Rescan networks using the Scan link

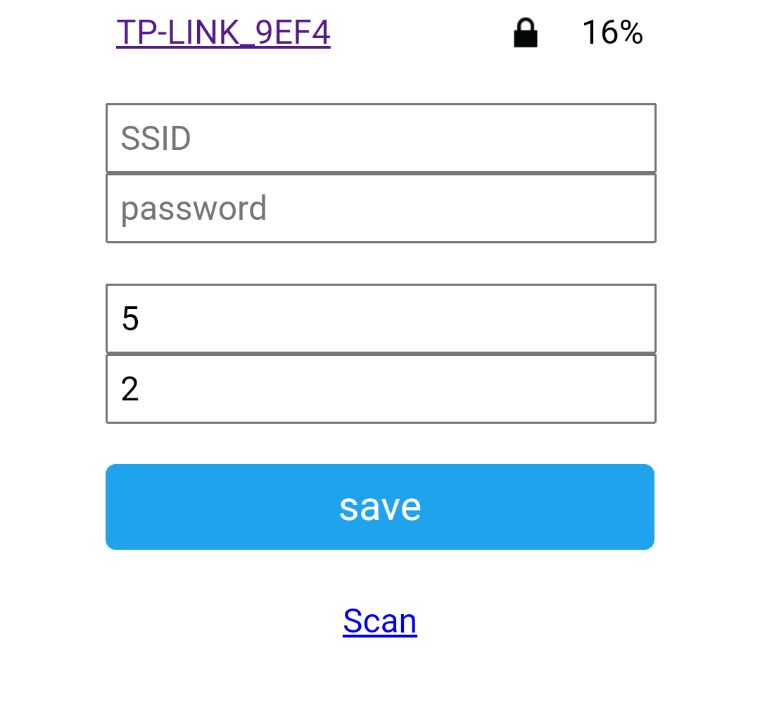(379, 621)
